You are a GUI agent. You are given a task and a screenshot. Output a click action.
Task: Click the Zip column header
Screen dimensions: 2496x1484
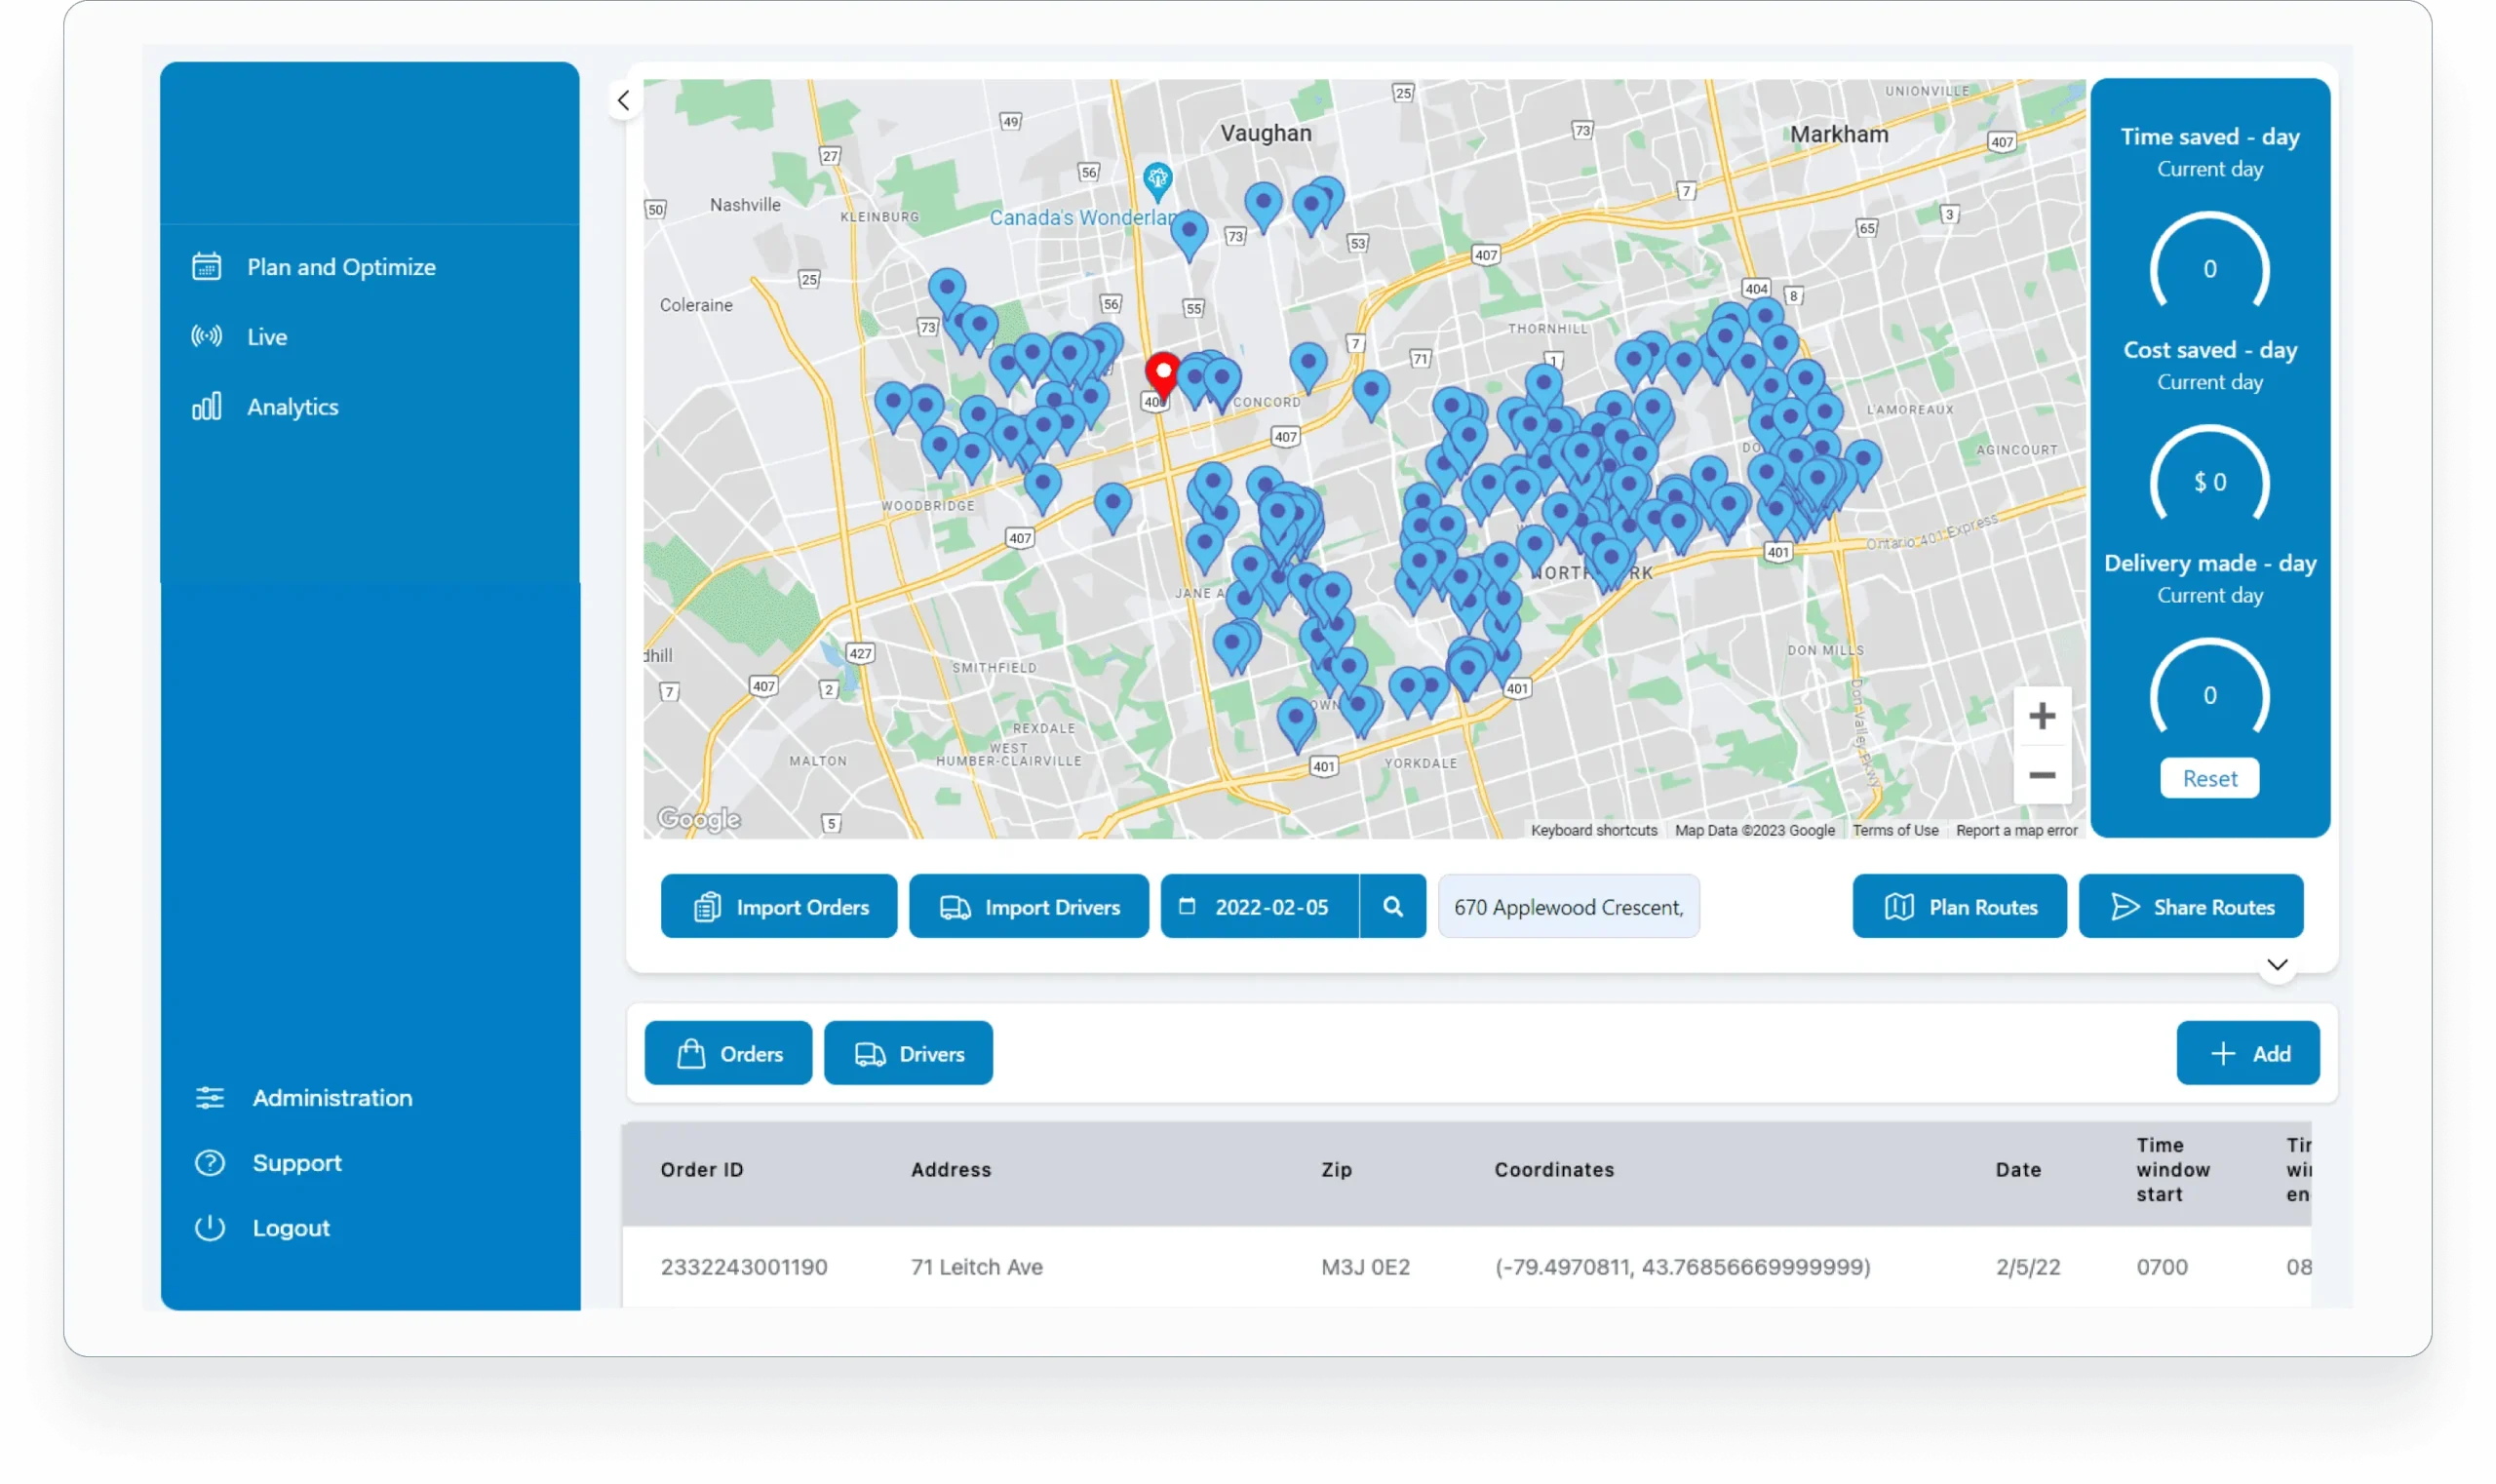(1336, 1169)
